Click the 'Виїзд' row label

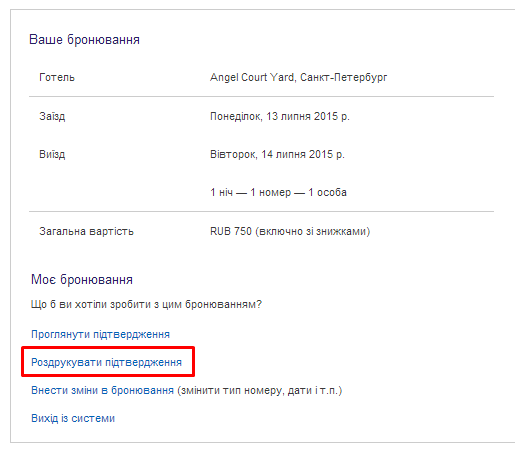pyautogui.click(x=52, y=154)
